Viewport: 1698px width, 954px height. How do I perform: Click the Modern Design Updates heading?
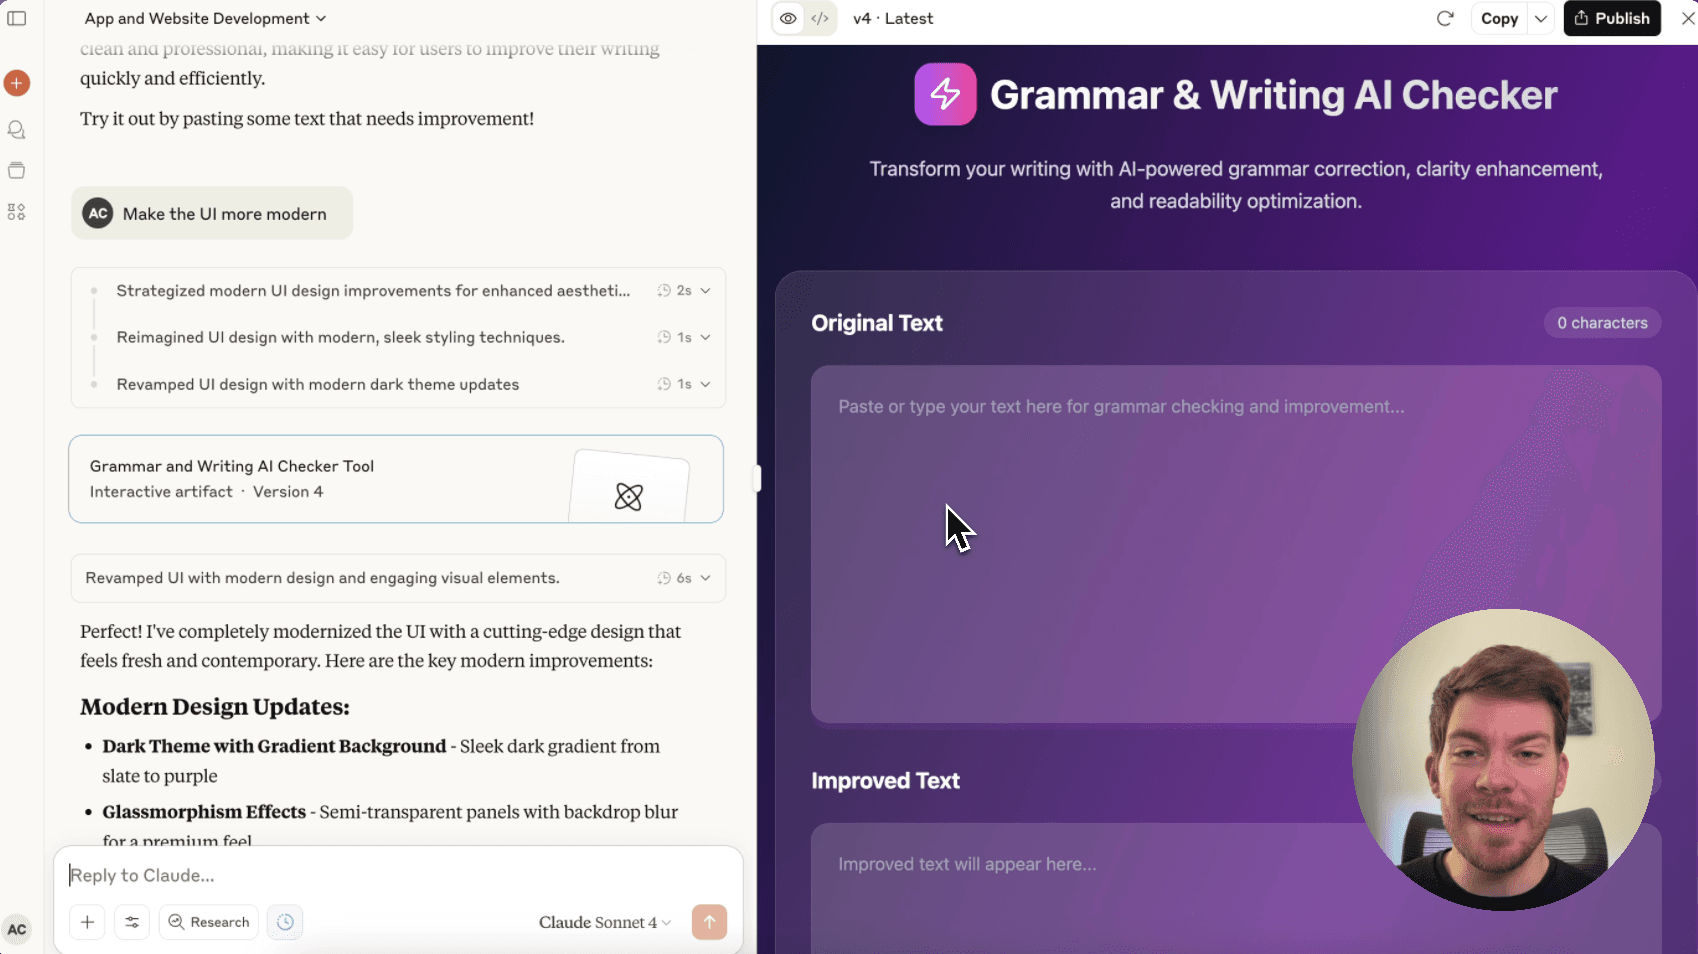215,707
